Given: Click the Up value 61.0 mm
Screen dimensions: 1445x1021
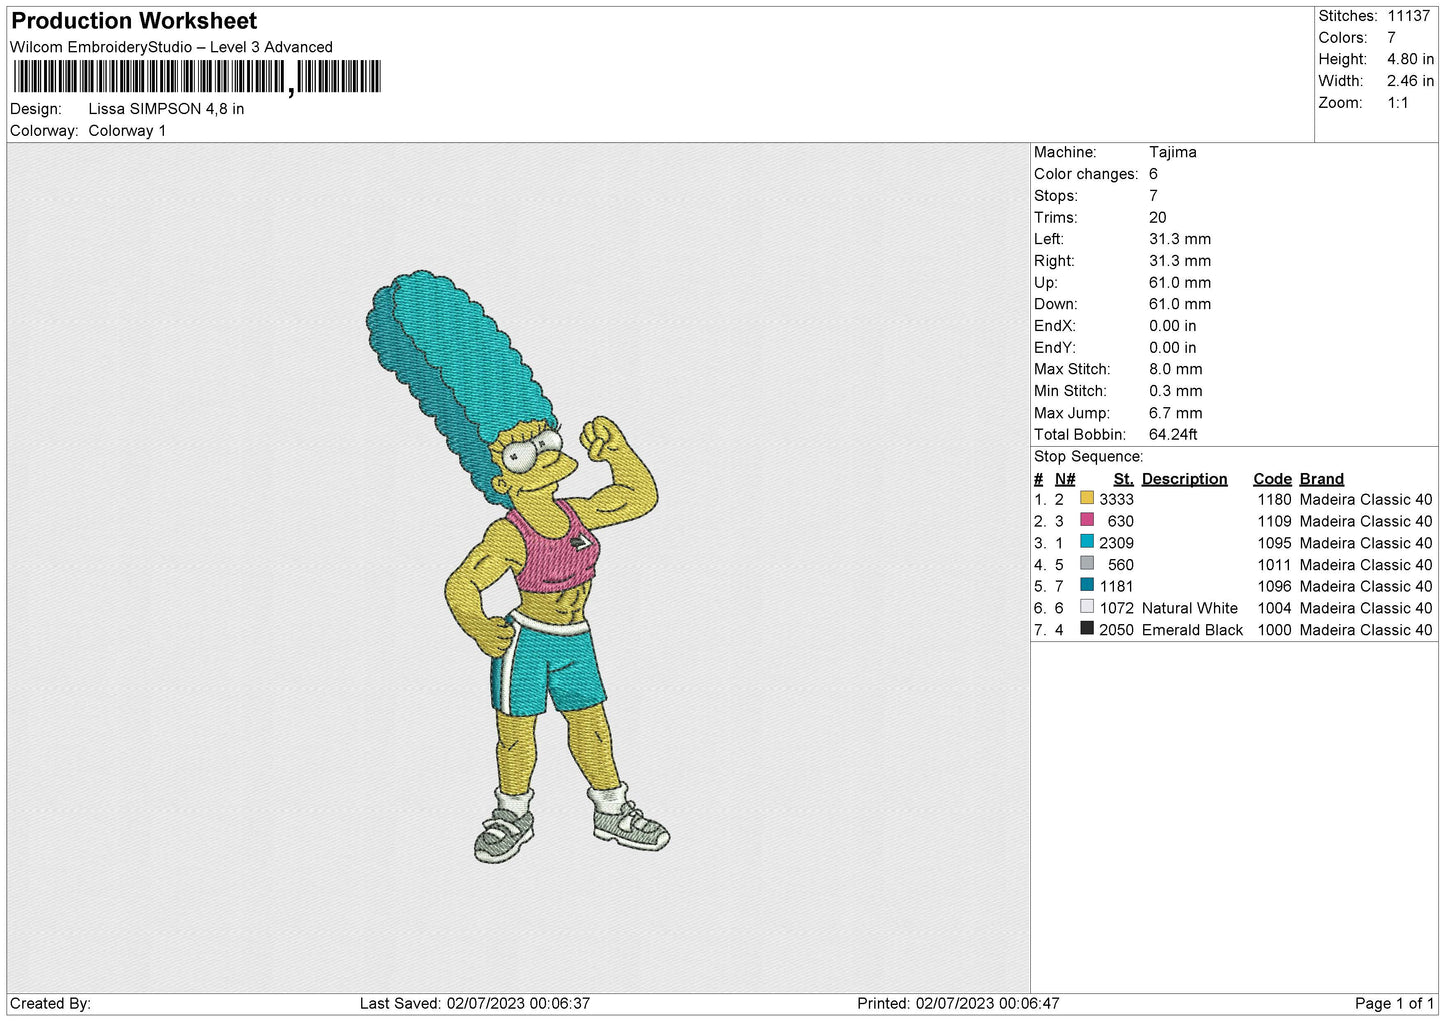Looking at the screenshot, I should 1179,283.
